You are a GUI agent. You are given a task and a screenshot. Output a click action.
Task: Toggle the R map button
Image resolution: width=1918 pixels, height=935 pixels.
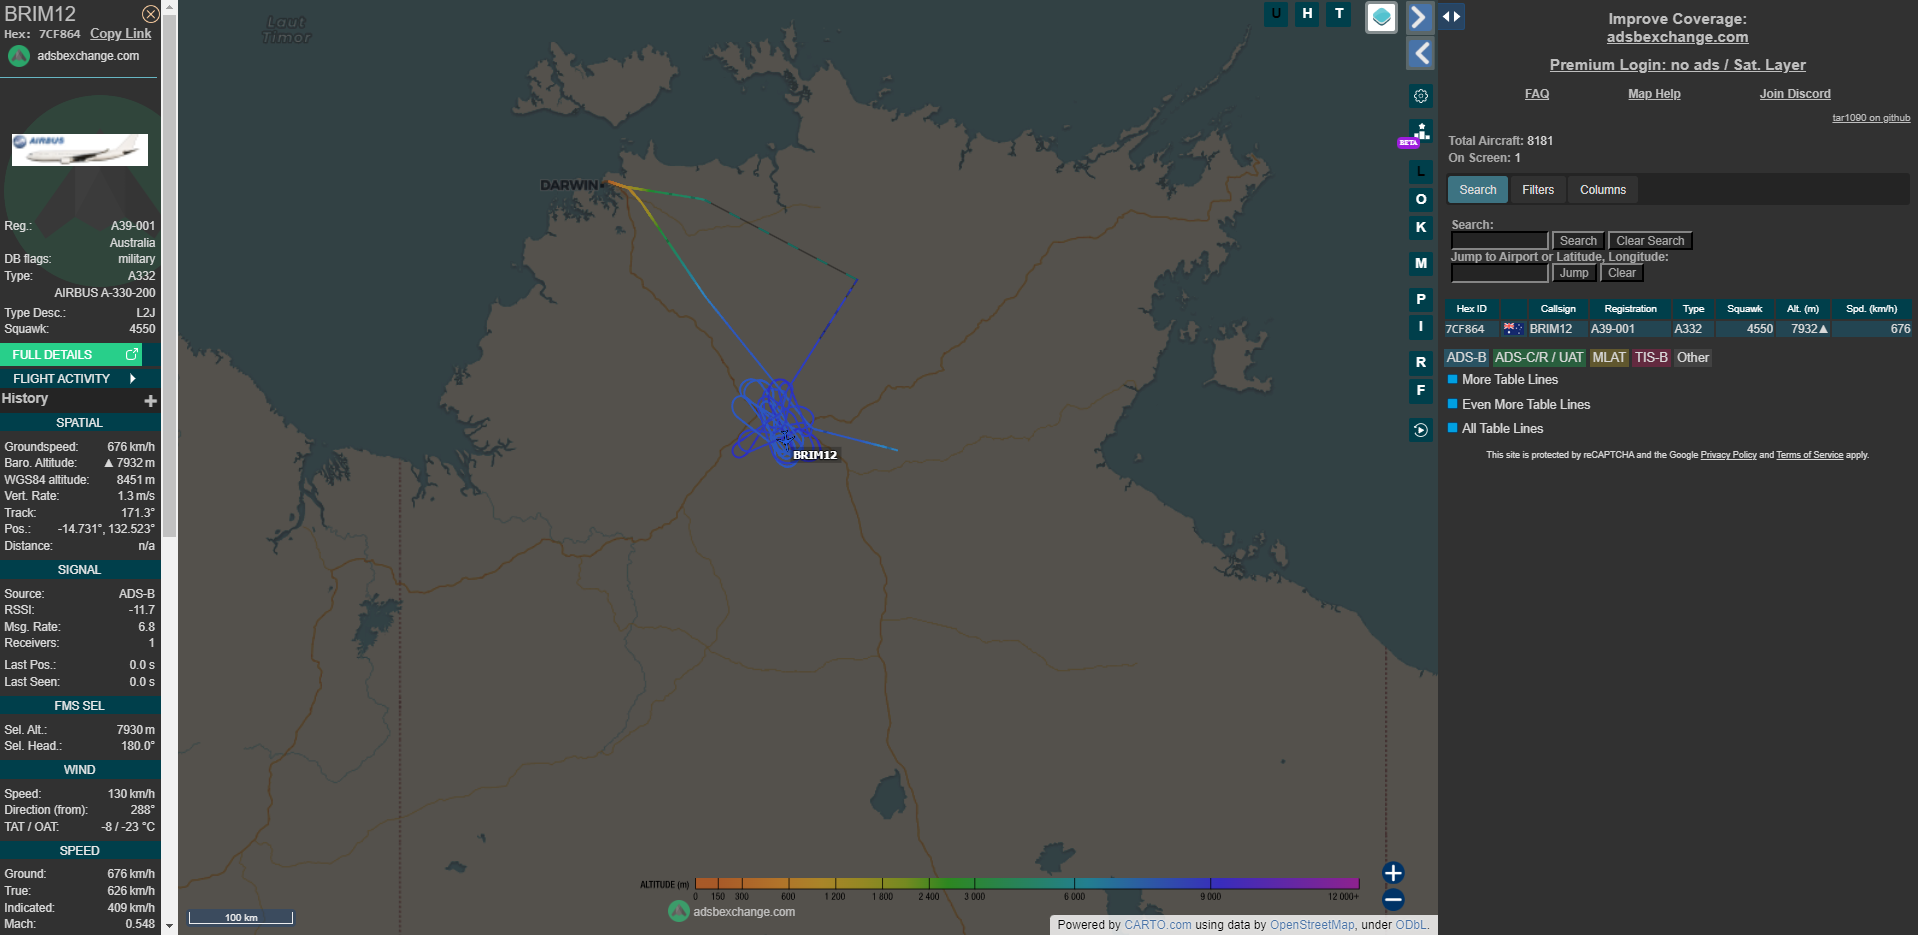pyautogui.click(x=1421, y=363)
